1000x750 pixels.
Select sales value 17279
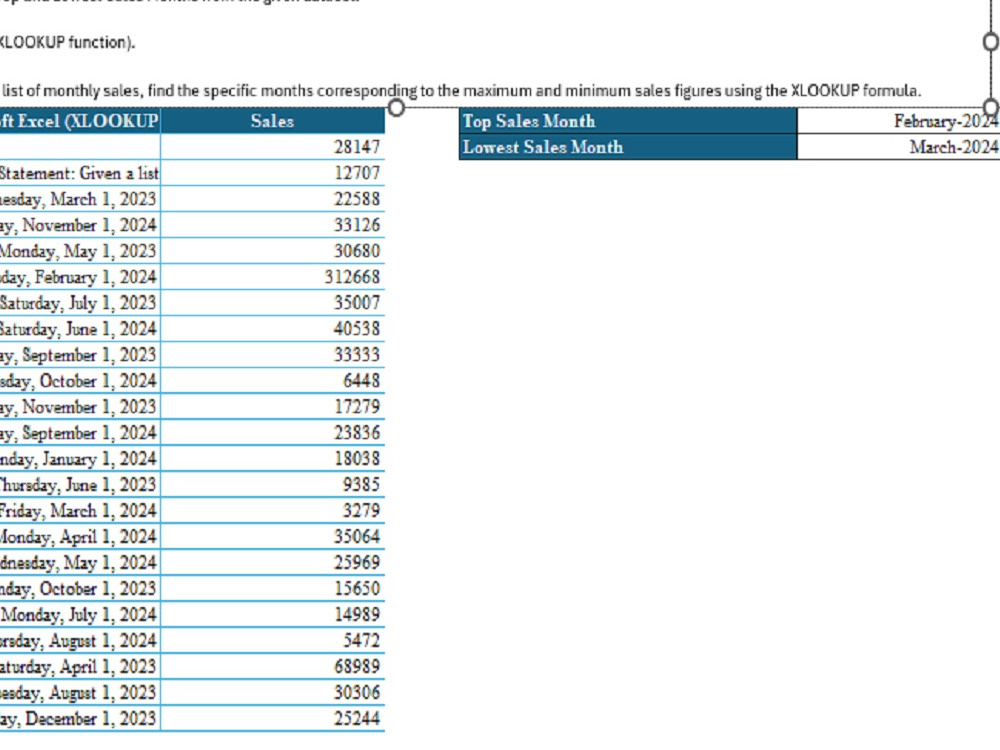tap(272, 407)
